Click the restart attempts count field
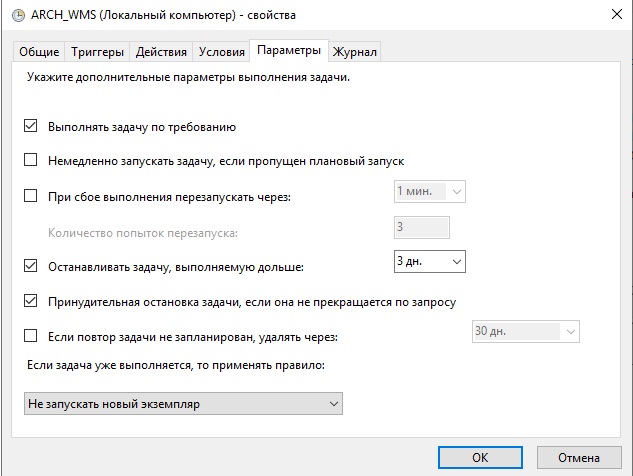 click(x=420, y=227)
